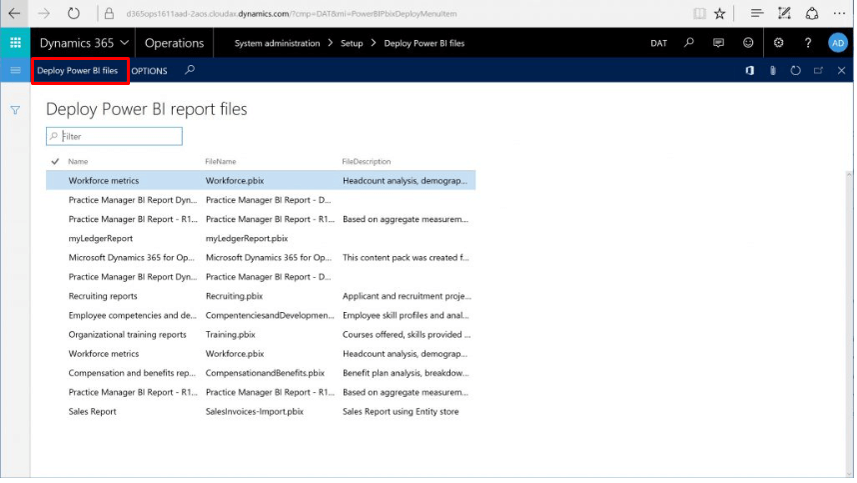
Task: Open browser hub lines icon
Action: click(756, 14)
